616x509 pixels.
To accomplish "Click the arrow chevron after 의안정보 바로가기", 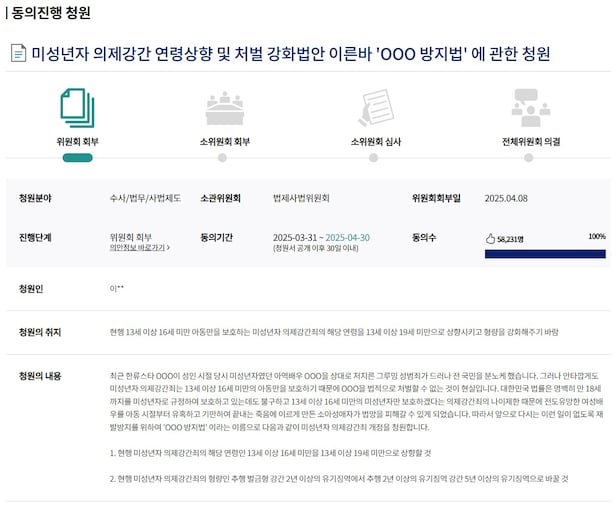I will coord(168,247).
